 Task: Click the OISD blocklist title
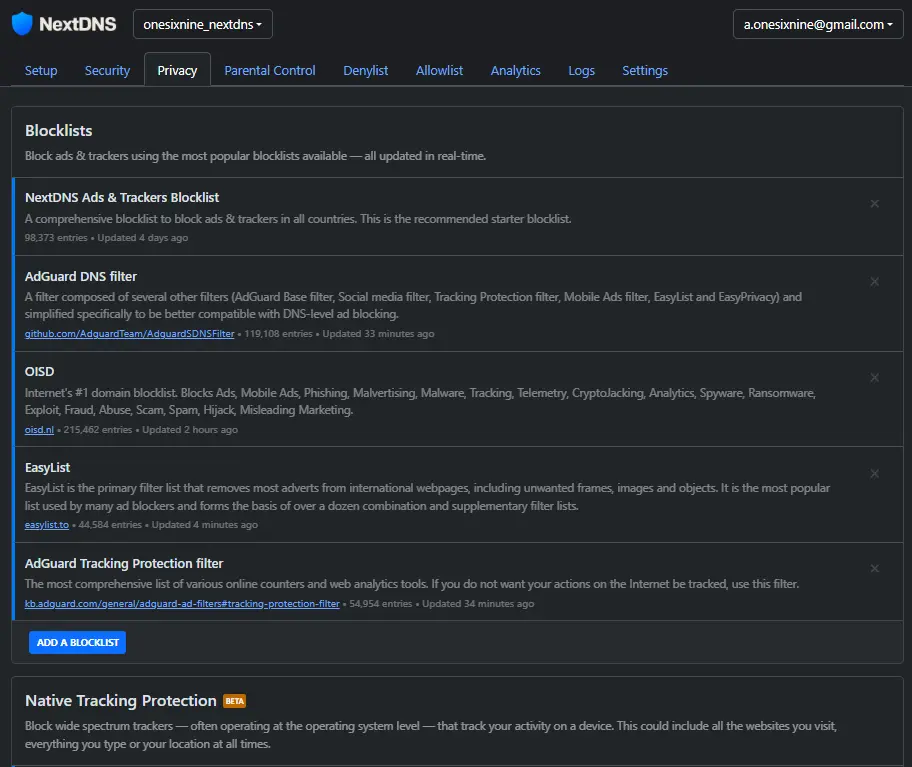(40, 372)
